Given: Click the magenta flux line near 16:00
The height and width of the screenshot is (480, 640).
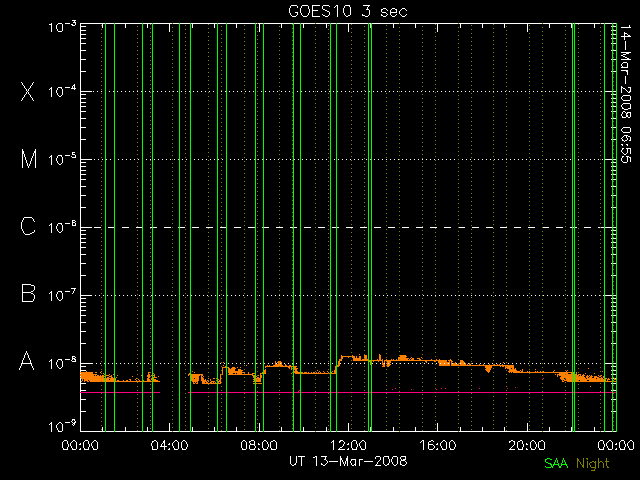Looking at the screenshot, I should coord(438,392).
